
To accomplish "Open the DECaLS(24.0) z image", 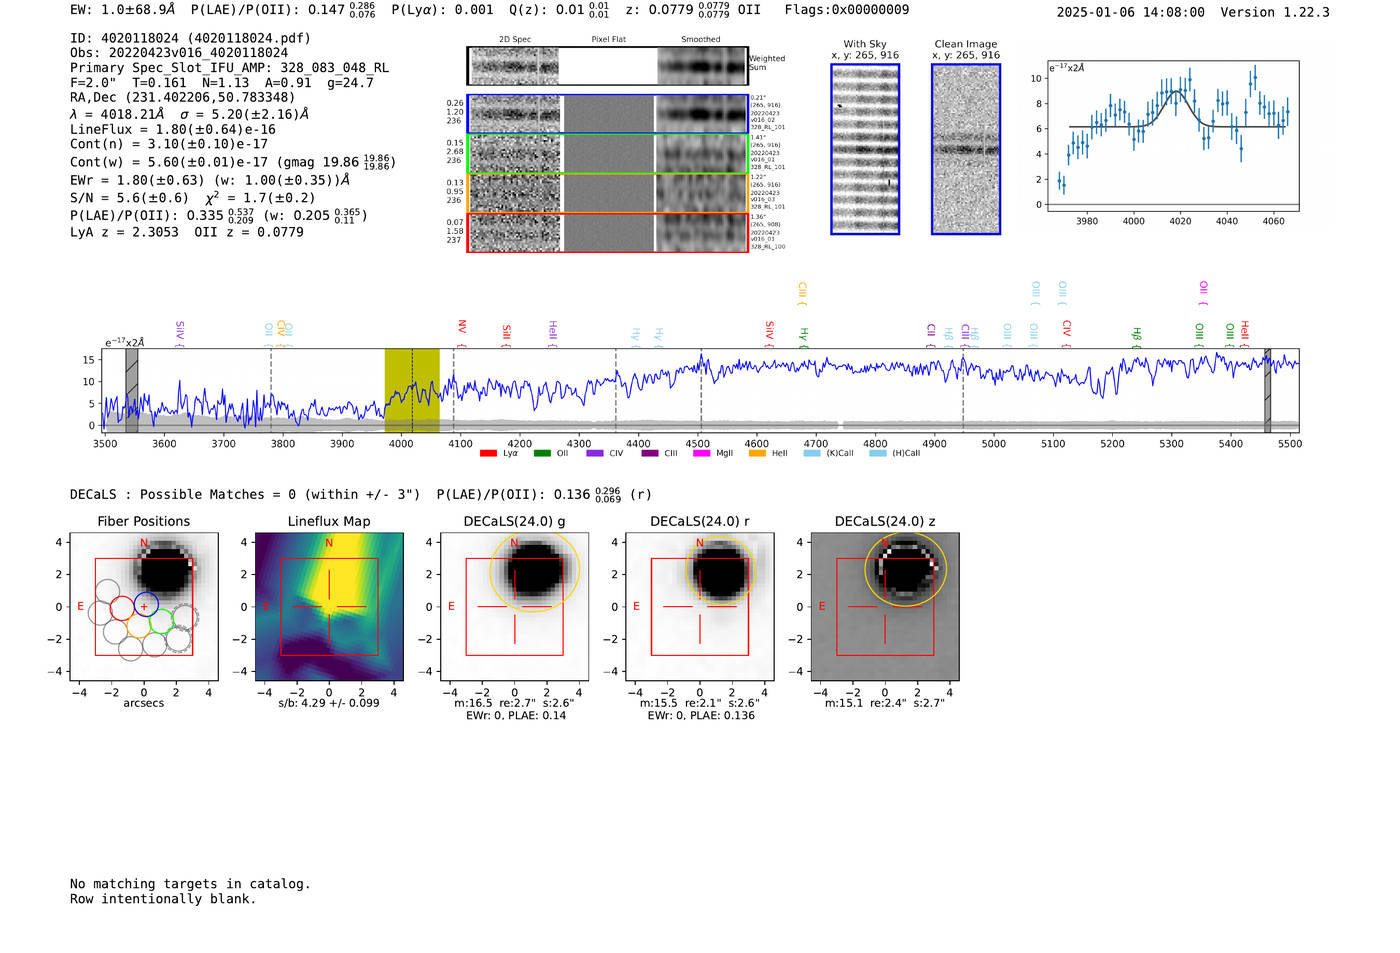I will pyautogui.click(x=885, y=606).
